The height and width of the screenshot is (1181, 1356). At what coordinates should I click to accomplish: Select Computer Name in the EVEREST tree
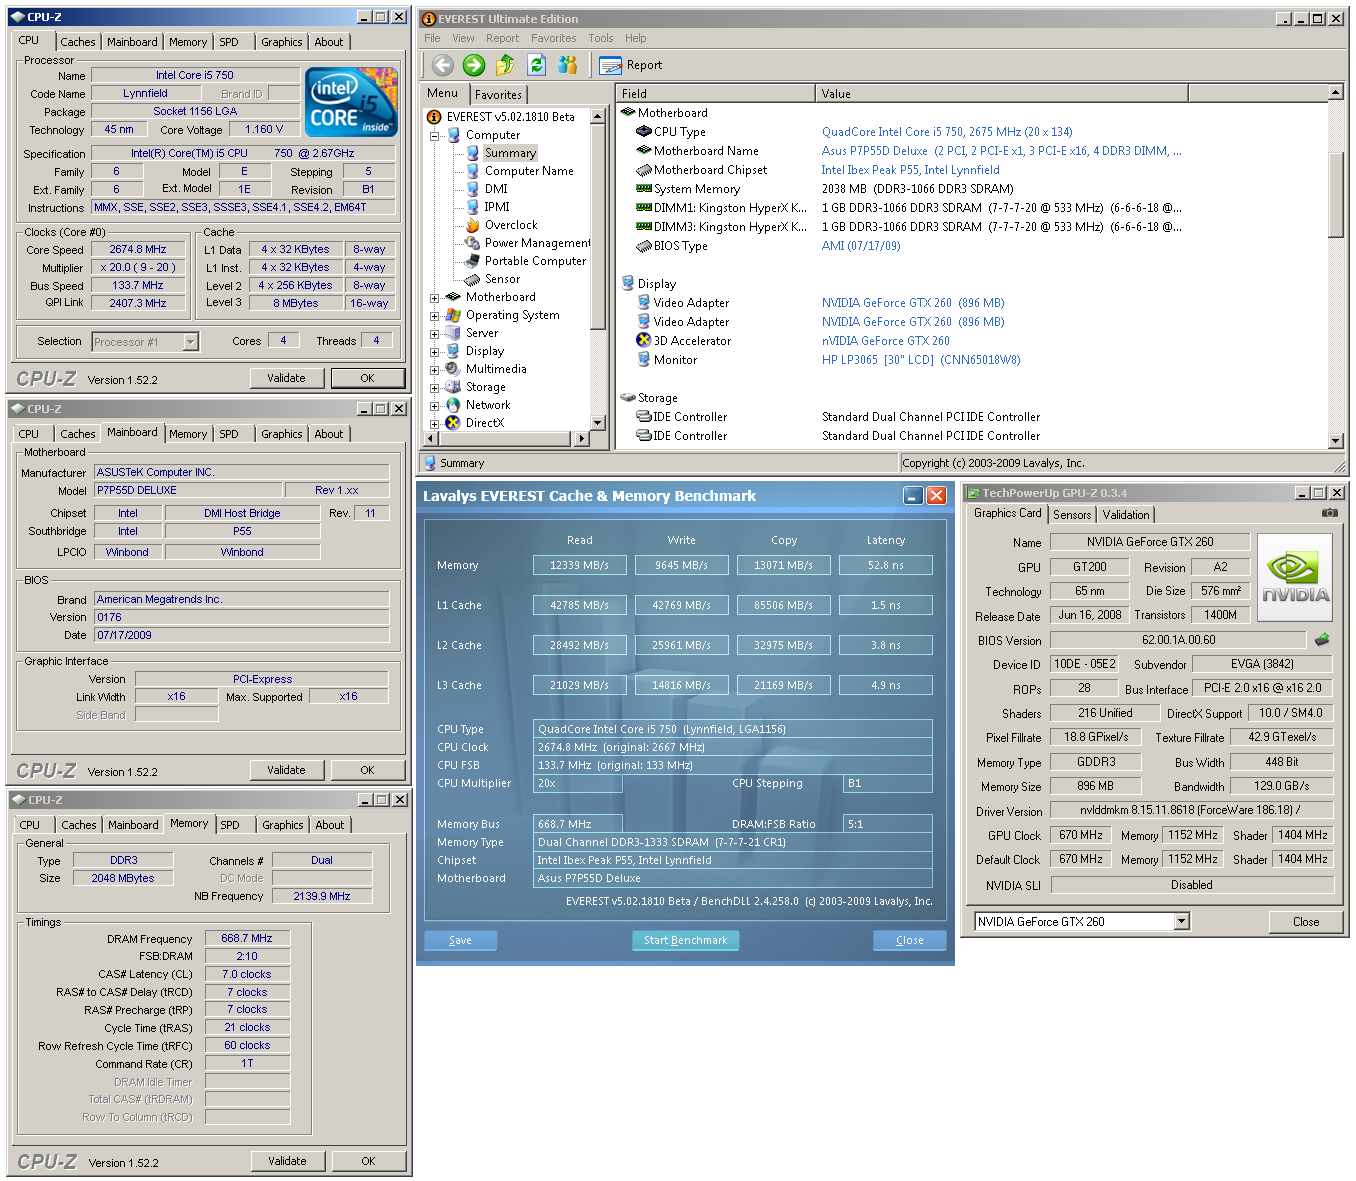coord(519,171)
